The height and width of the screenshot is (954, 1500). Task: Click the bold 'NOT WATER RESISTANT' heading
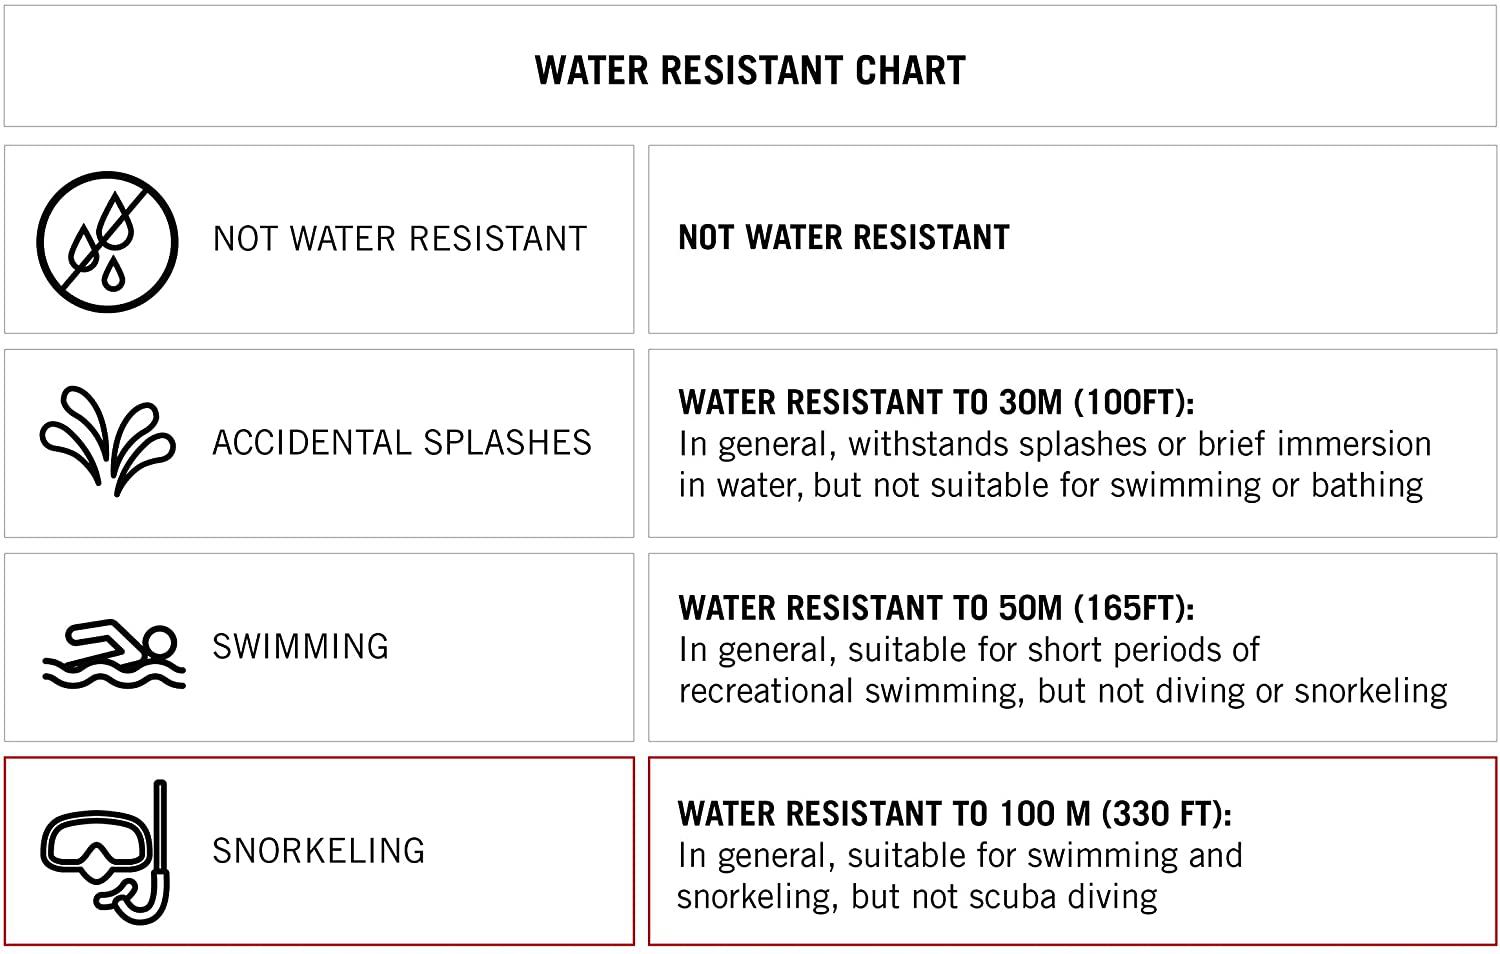coord(844,238)
